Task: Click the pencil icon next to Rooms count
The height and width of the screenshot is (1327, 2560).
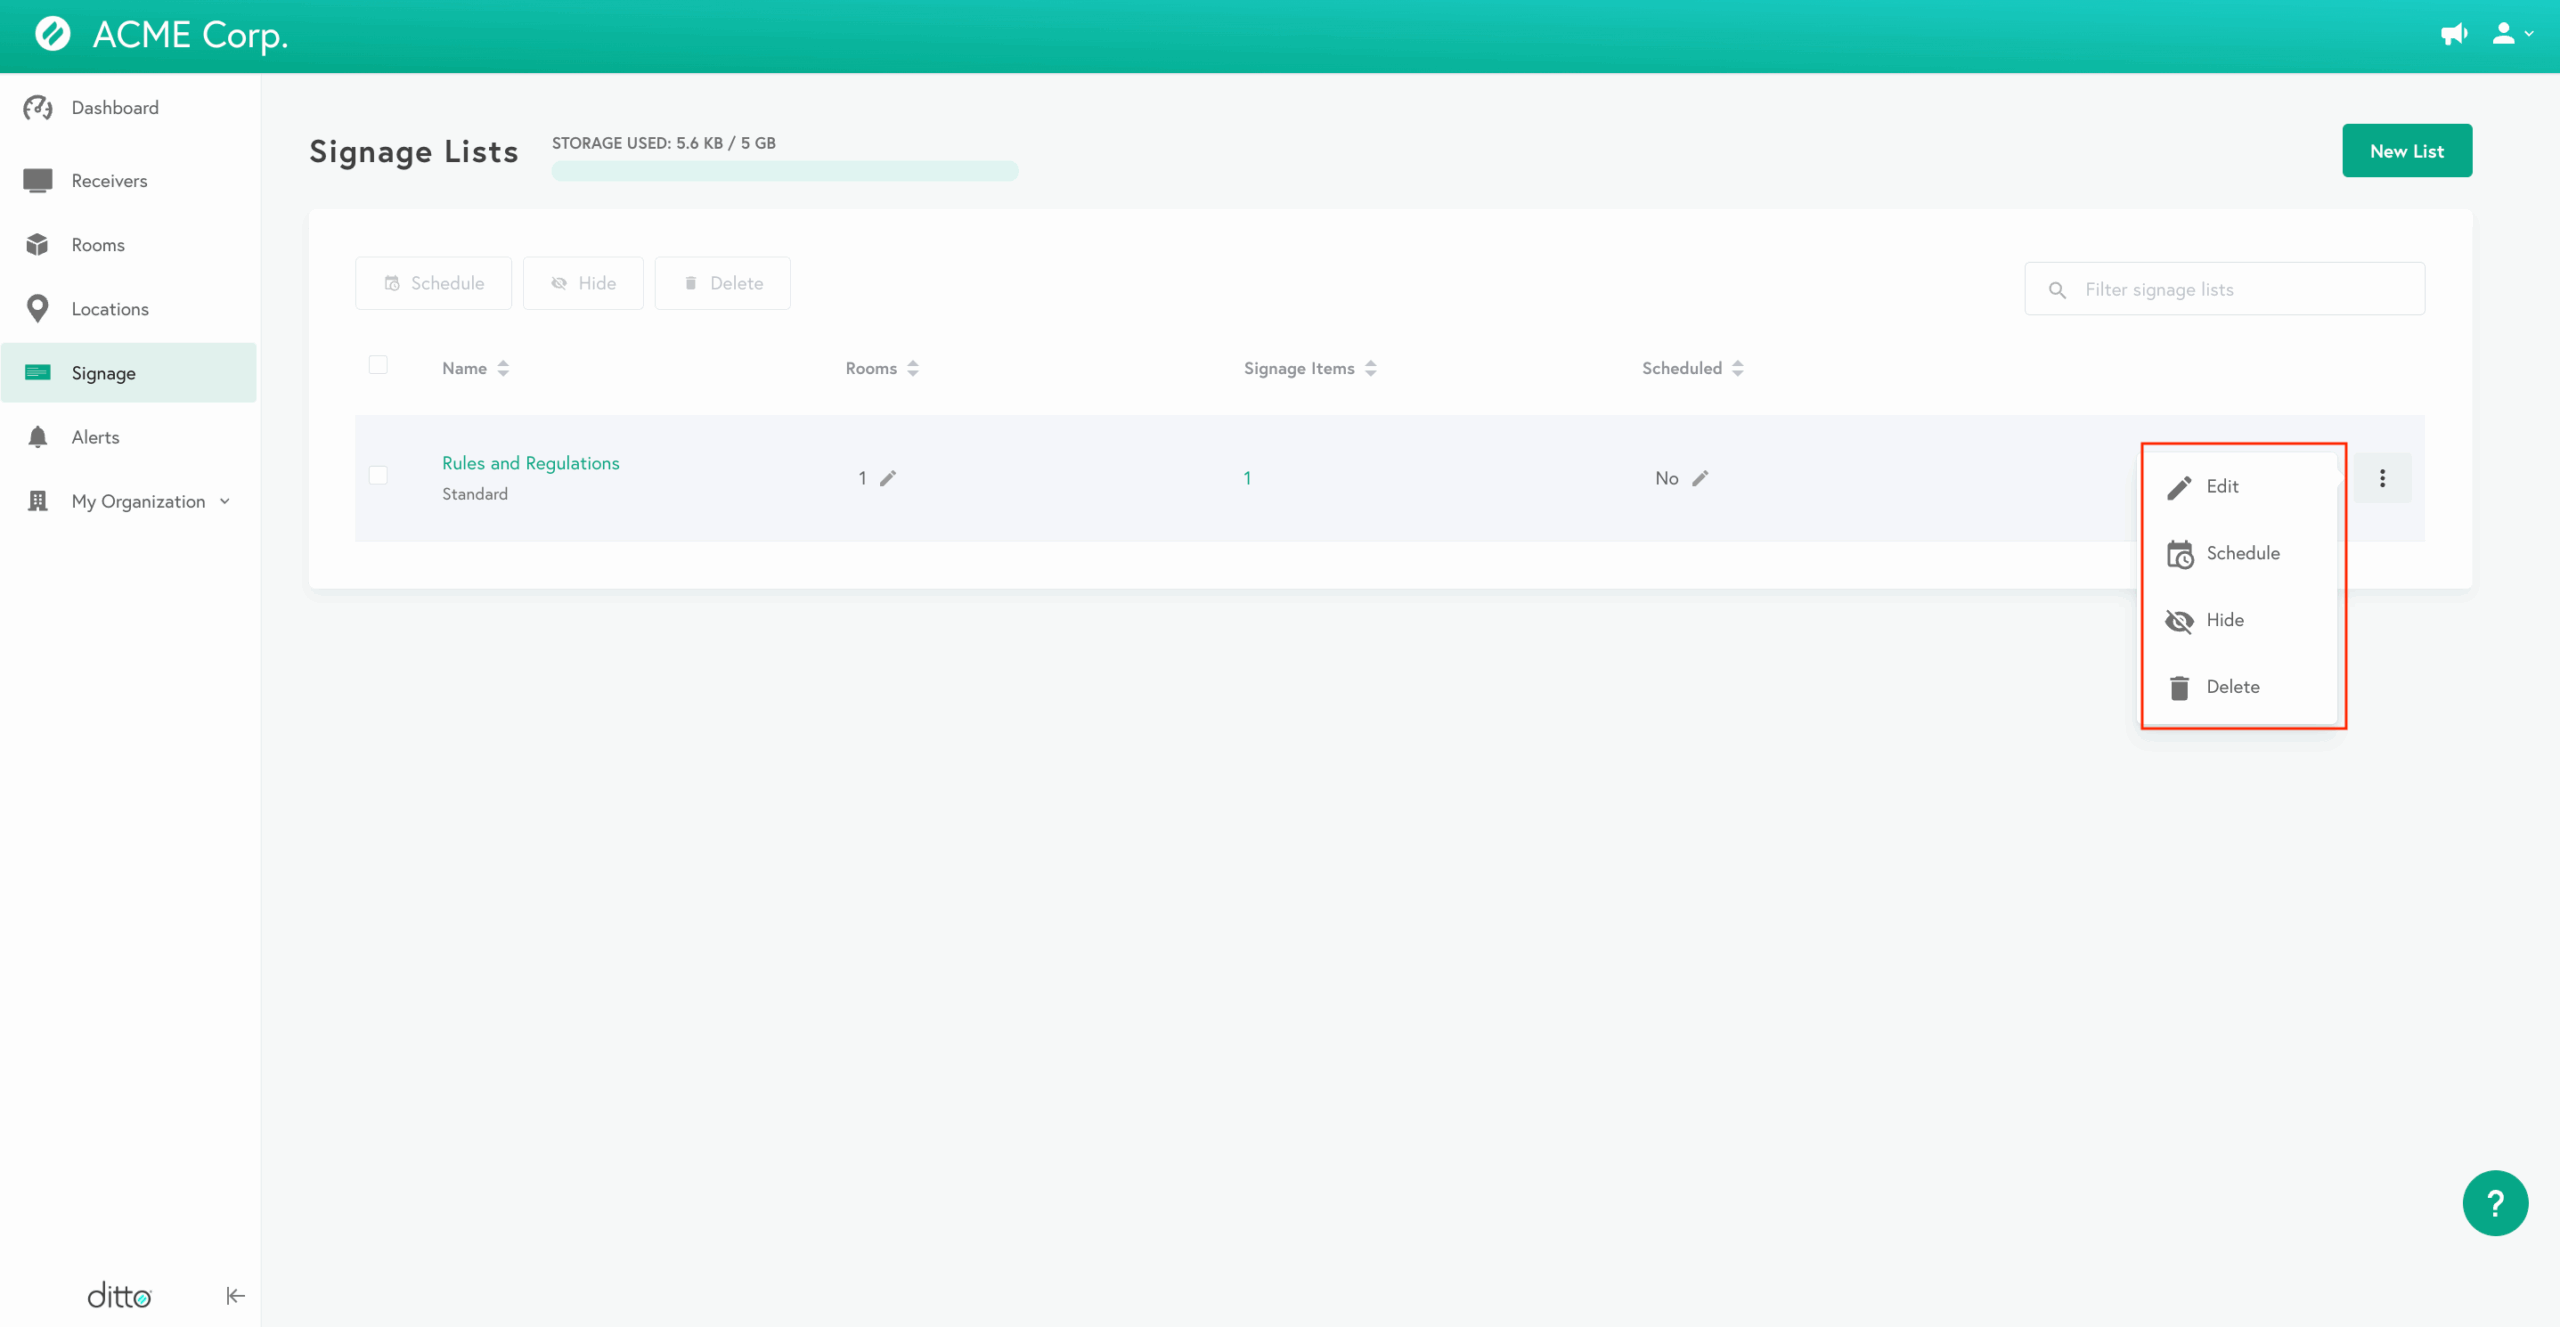Action: [888, 478]
